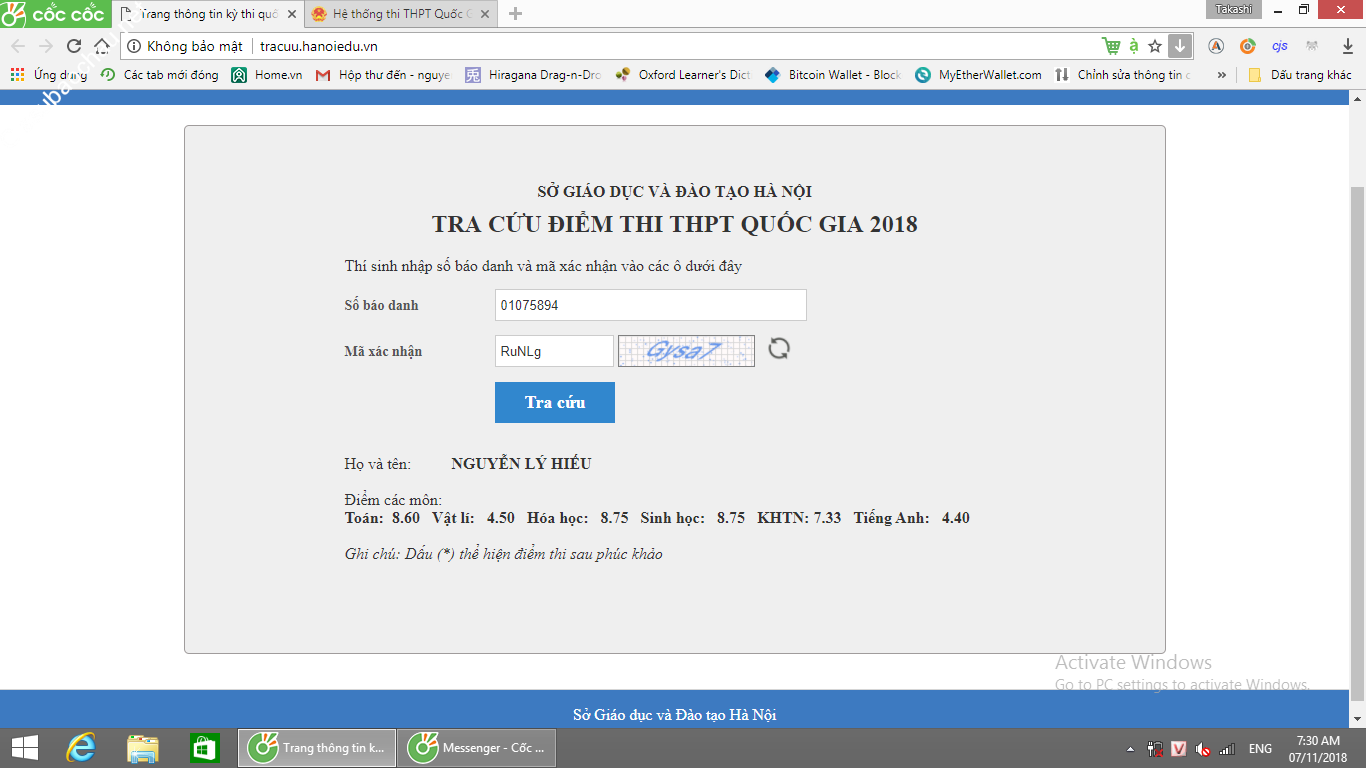Click the Windows Start button
This screenshot has height=768, width=1366.
point(24,748)
